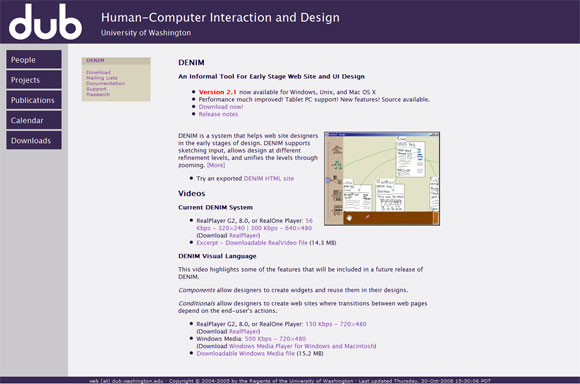The width and height of the screenshot is (580, 384).
Task: Open the People navigation item
Action: [34, 60]
